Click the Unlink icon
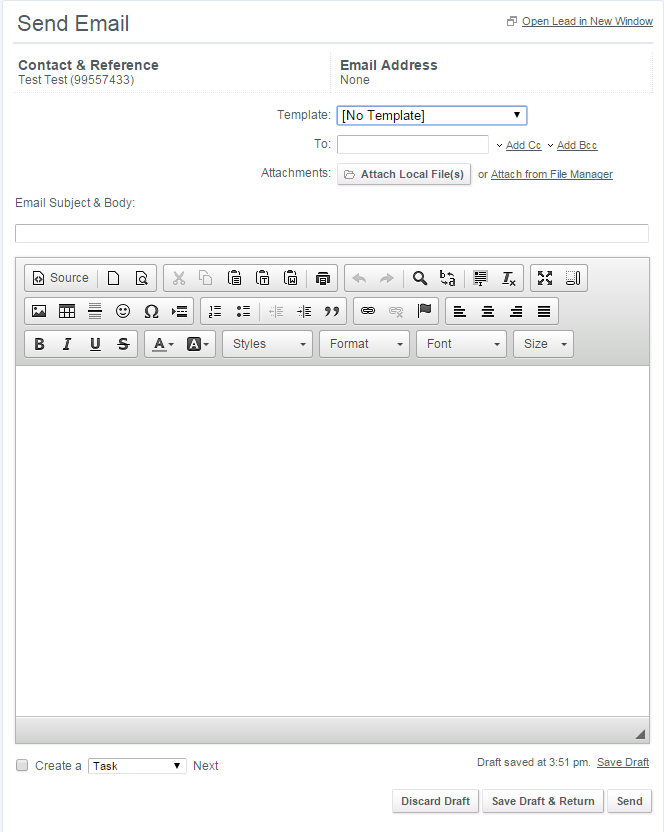 click(396, 311)
